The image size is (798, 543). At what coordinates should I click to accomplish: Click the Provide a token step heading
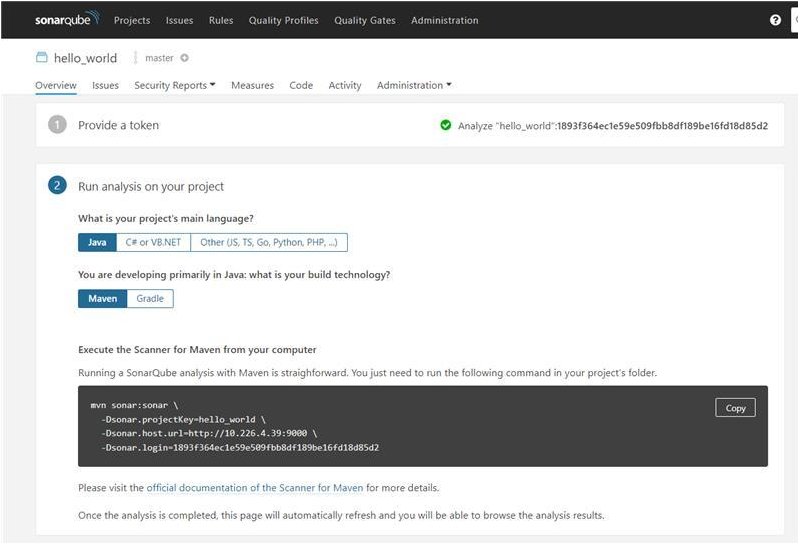coord(118,125)
